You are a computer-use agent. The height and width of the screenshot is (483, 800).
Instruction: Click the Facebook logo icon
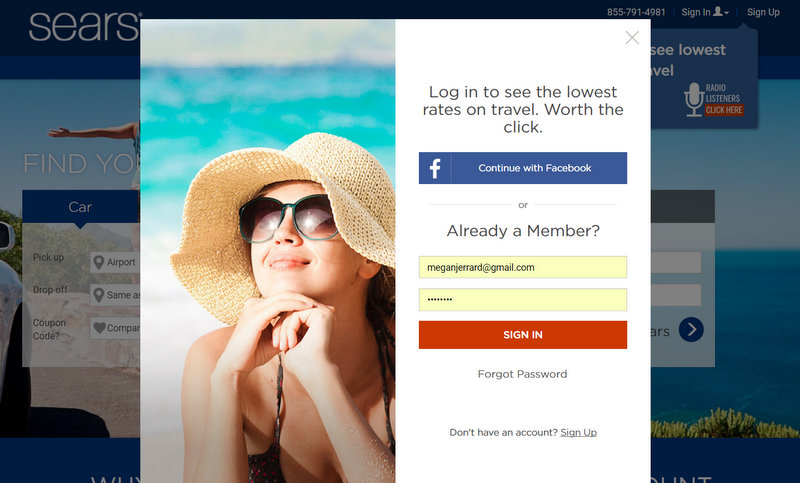[x=435, y=168]
